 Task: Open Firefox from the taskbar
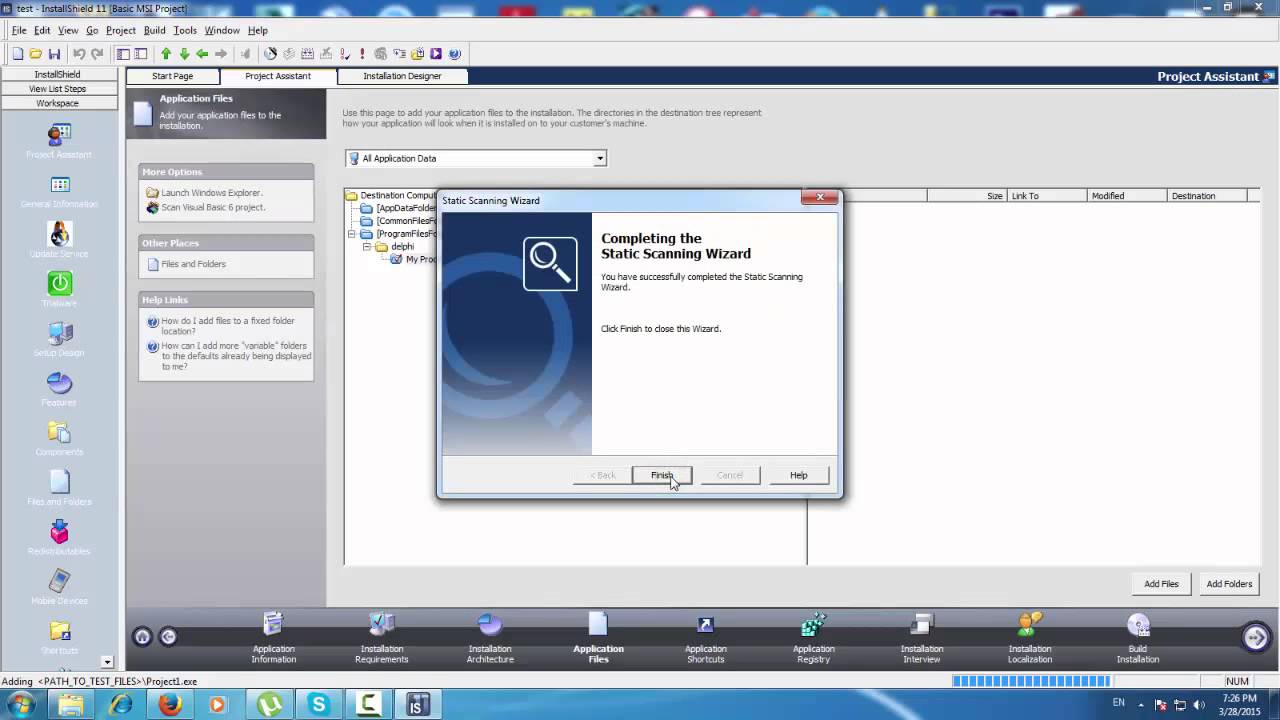[169, 704]
